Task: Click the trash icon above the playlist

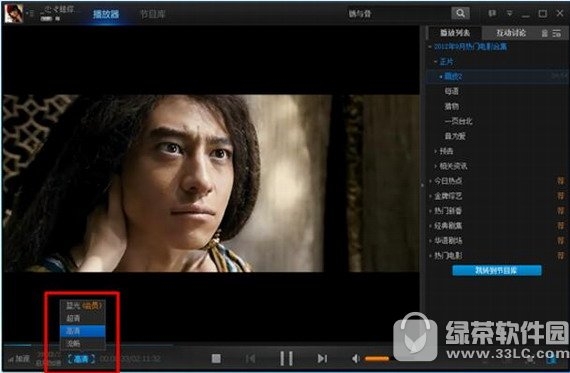Action: click(545, 33)
